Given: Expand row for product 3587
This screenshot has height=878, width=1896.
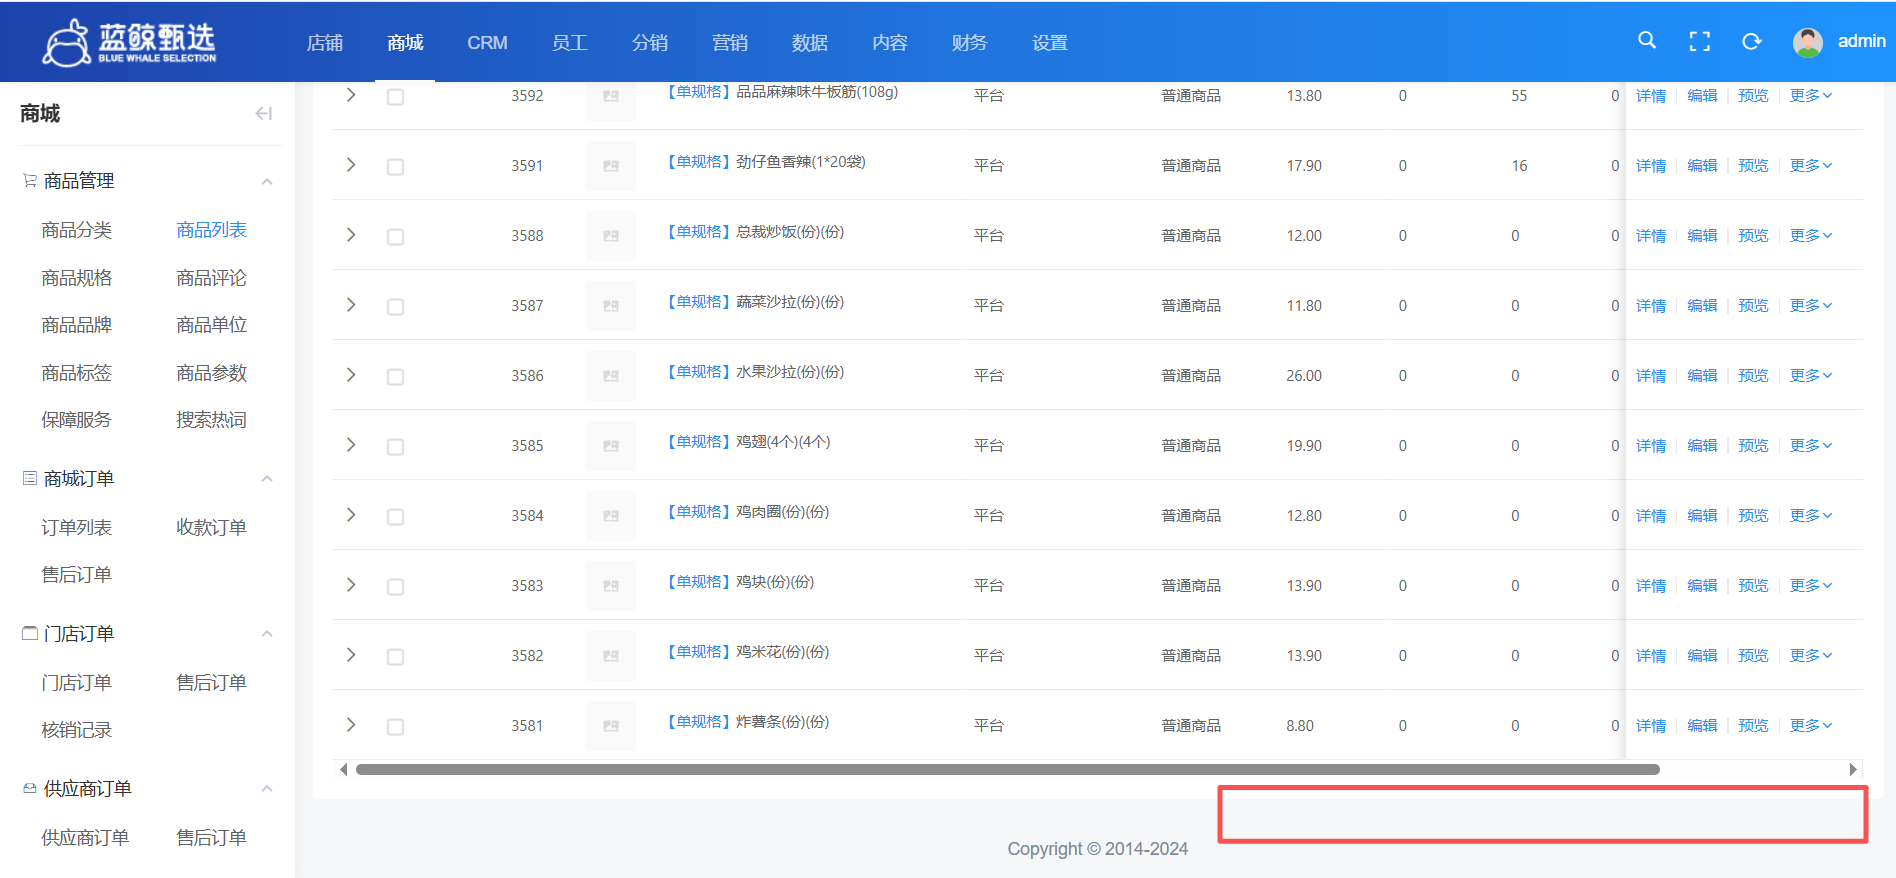Looking at the screenshot, I should 351,305.
